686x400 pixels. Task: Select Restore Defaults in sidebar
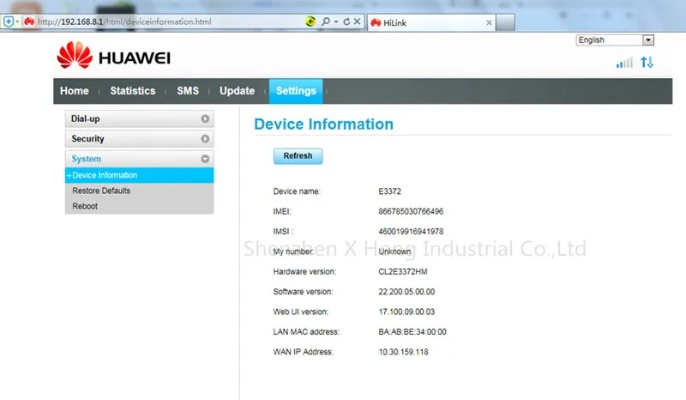[x=101, y=191]
